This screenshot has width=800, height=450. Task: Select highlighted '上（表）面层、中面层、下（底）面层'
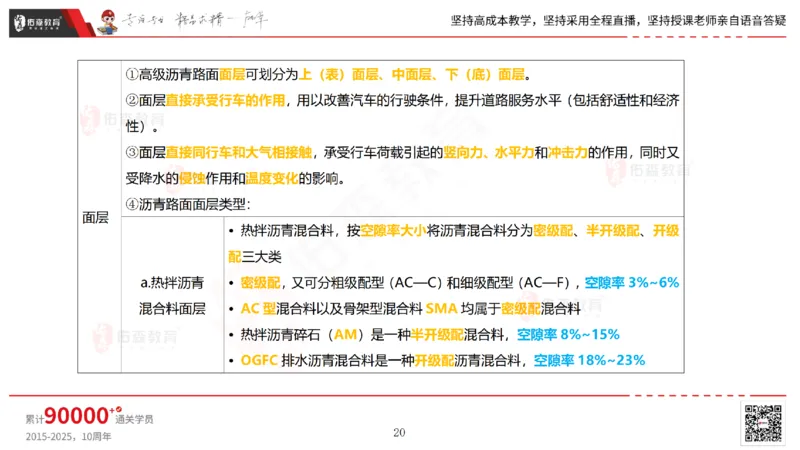coord(412,74)
